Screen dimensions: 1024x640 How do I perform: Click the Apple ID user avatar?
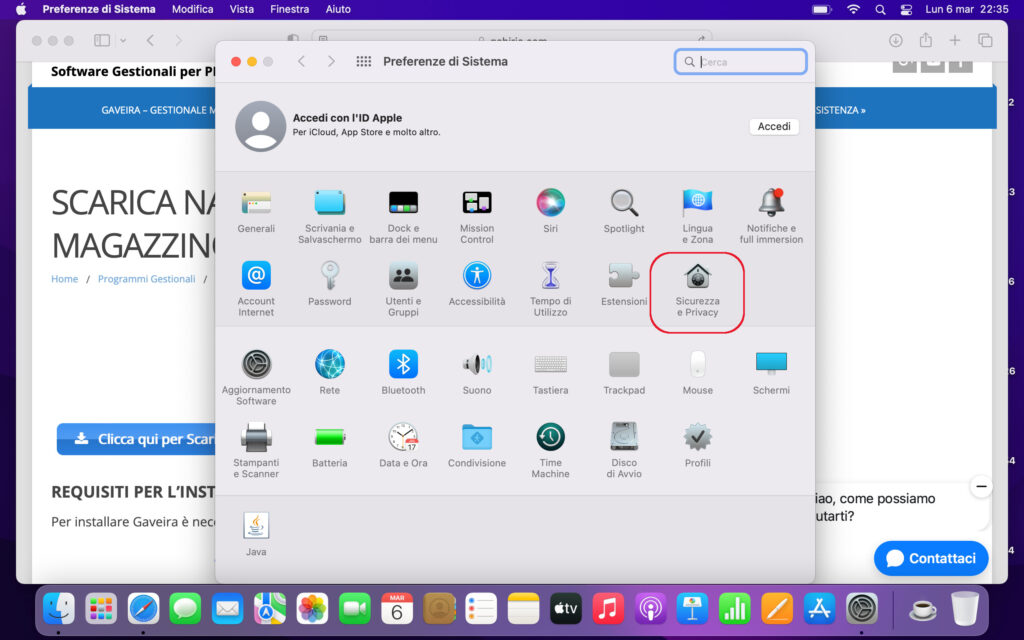(x=261, y=126)
